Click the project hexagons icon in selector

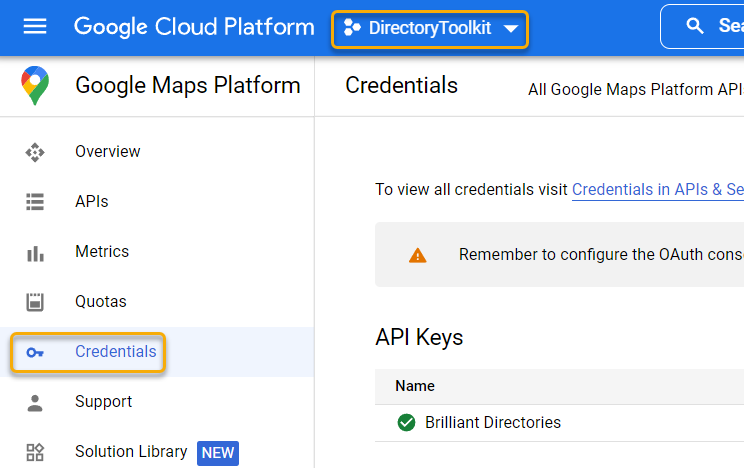click(x=352, y=28)
